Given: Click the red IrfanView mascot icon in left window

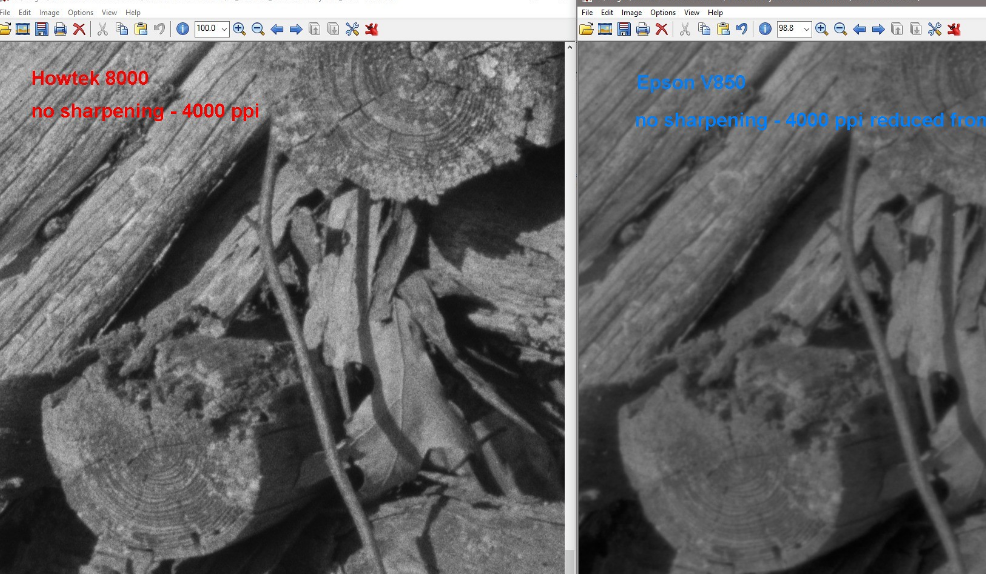Looking at the screenshot, I should 373,29.
